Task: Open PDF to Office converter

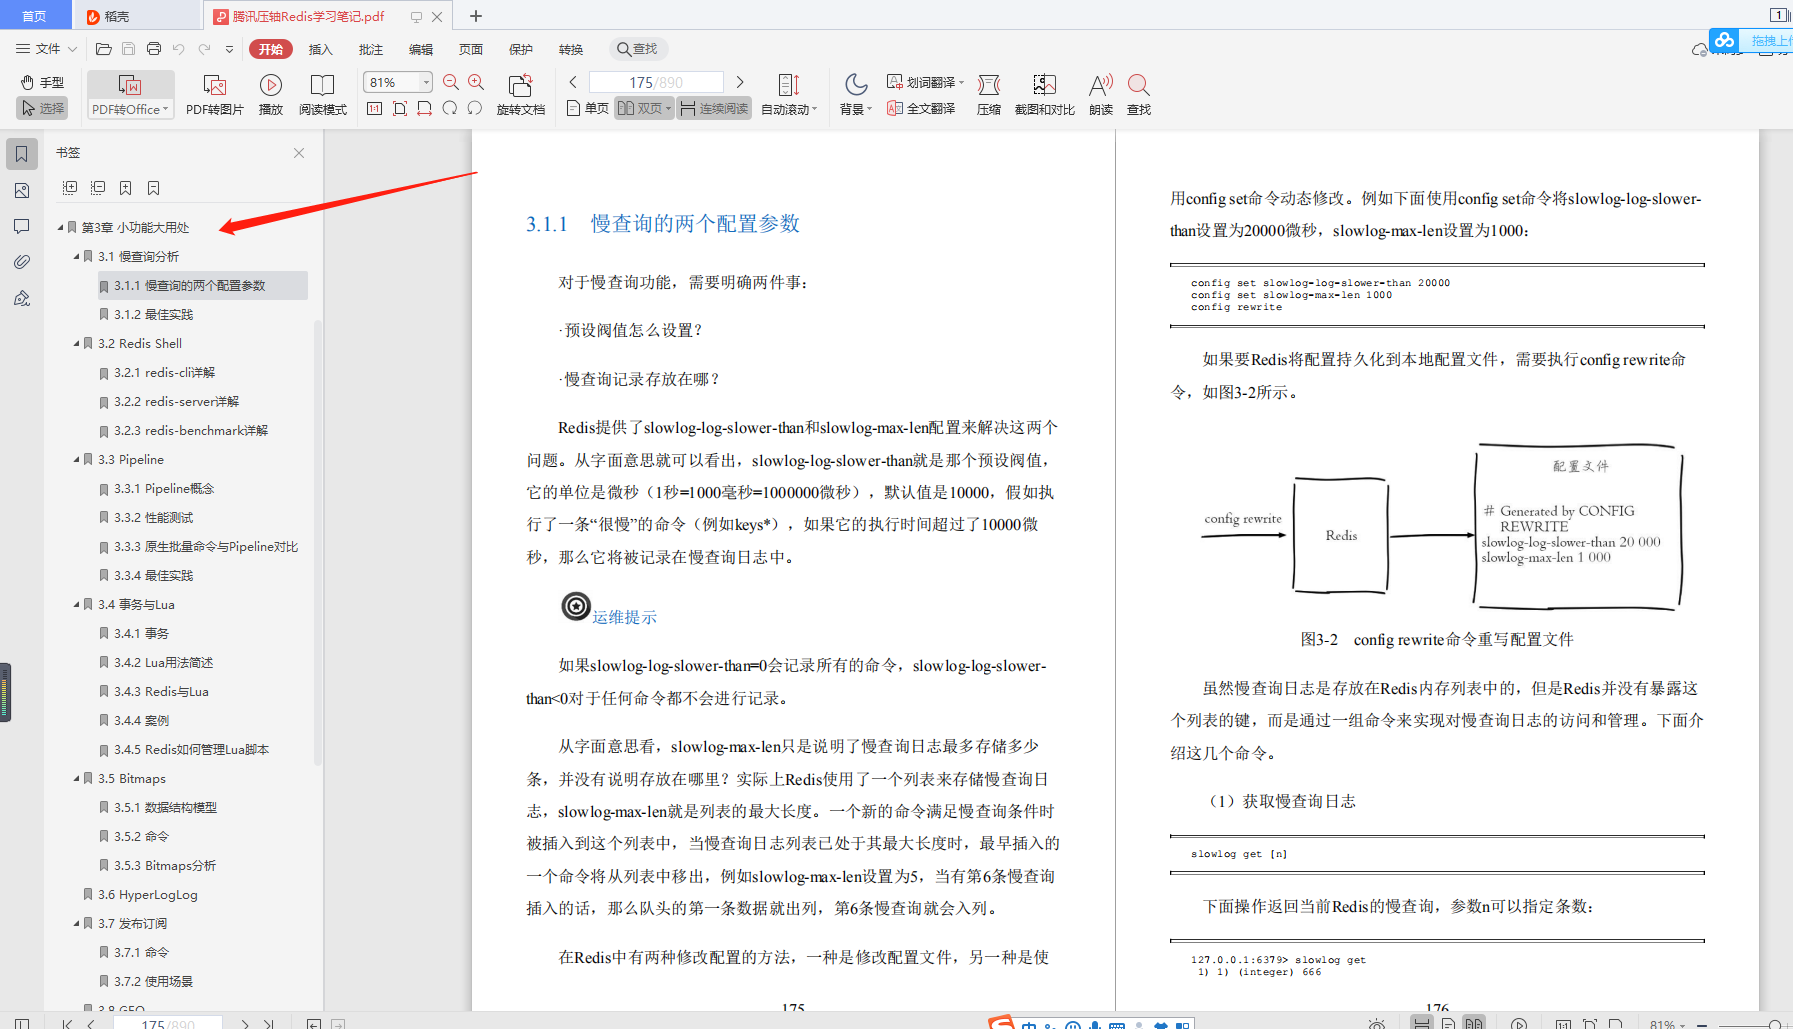Action: (130, 95)
